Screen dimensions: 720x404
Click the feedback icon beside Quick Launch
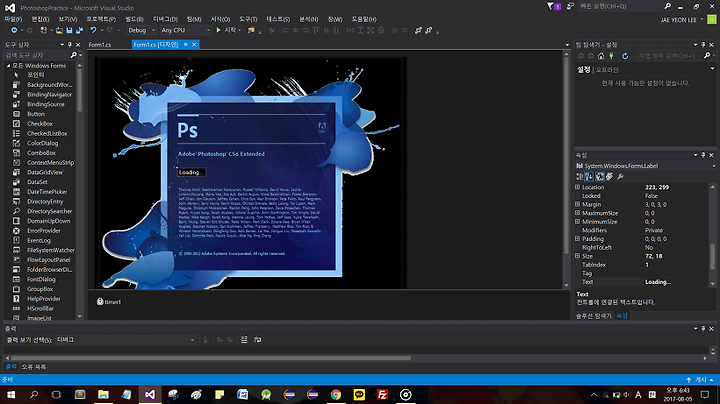tap(570, 6)
